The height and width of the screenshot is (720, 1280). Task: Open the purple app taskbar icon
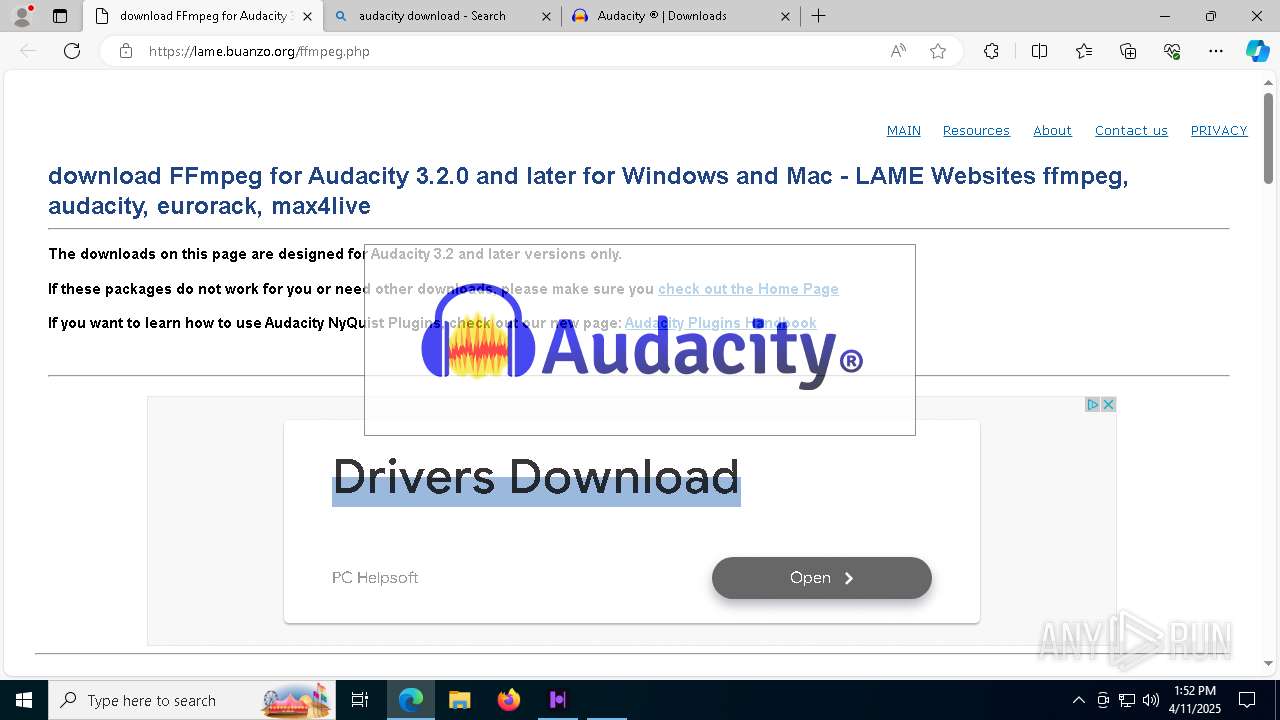558,700
